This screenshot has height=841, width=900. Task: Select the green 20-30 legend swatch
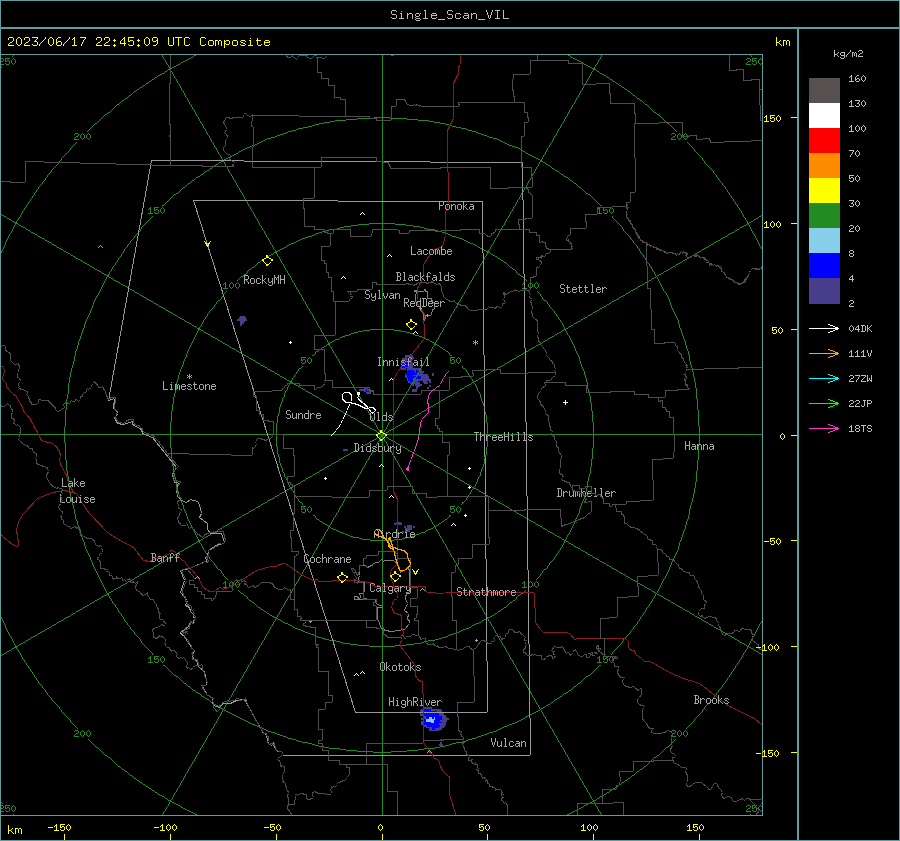click(x=824, y=215)
